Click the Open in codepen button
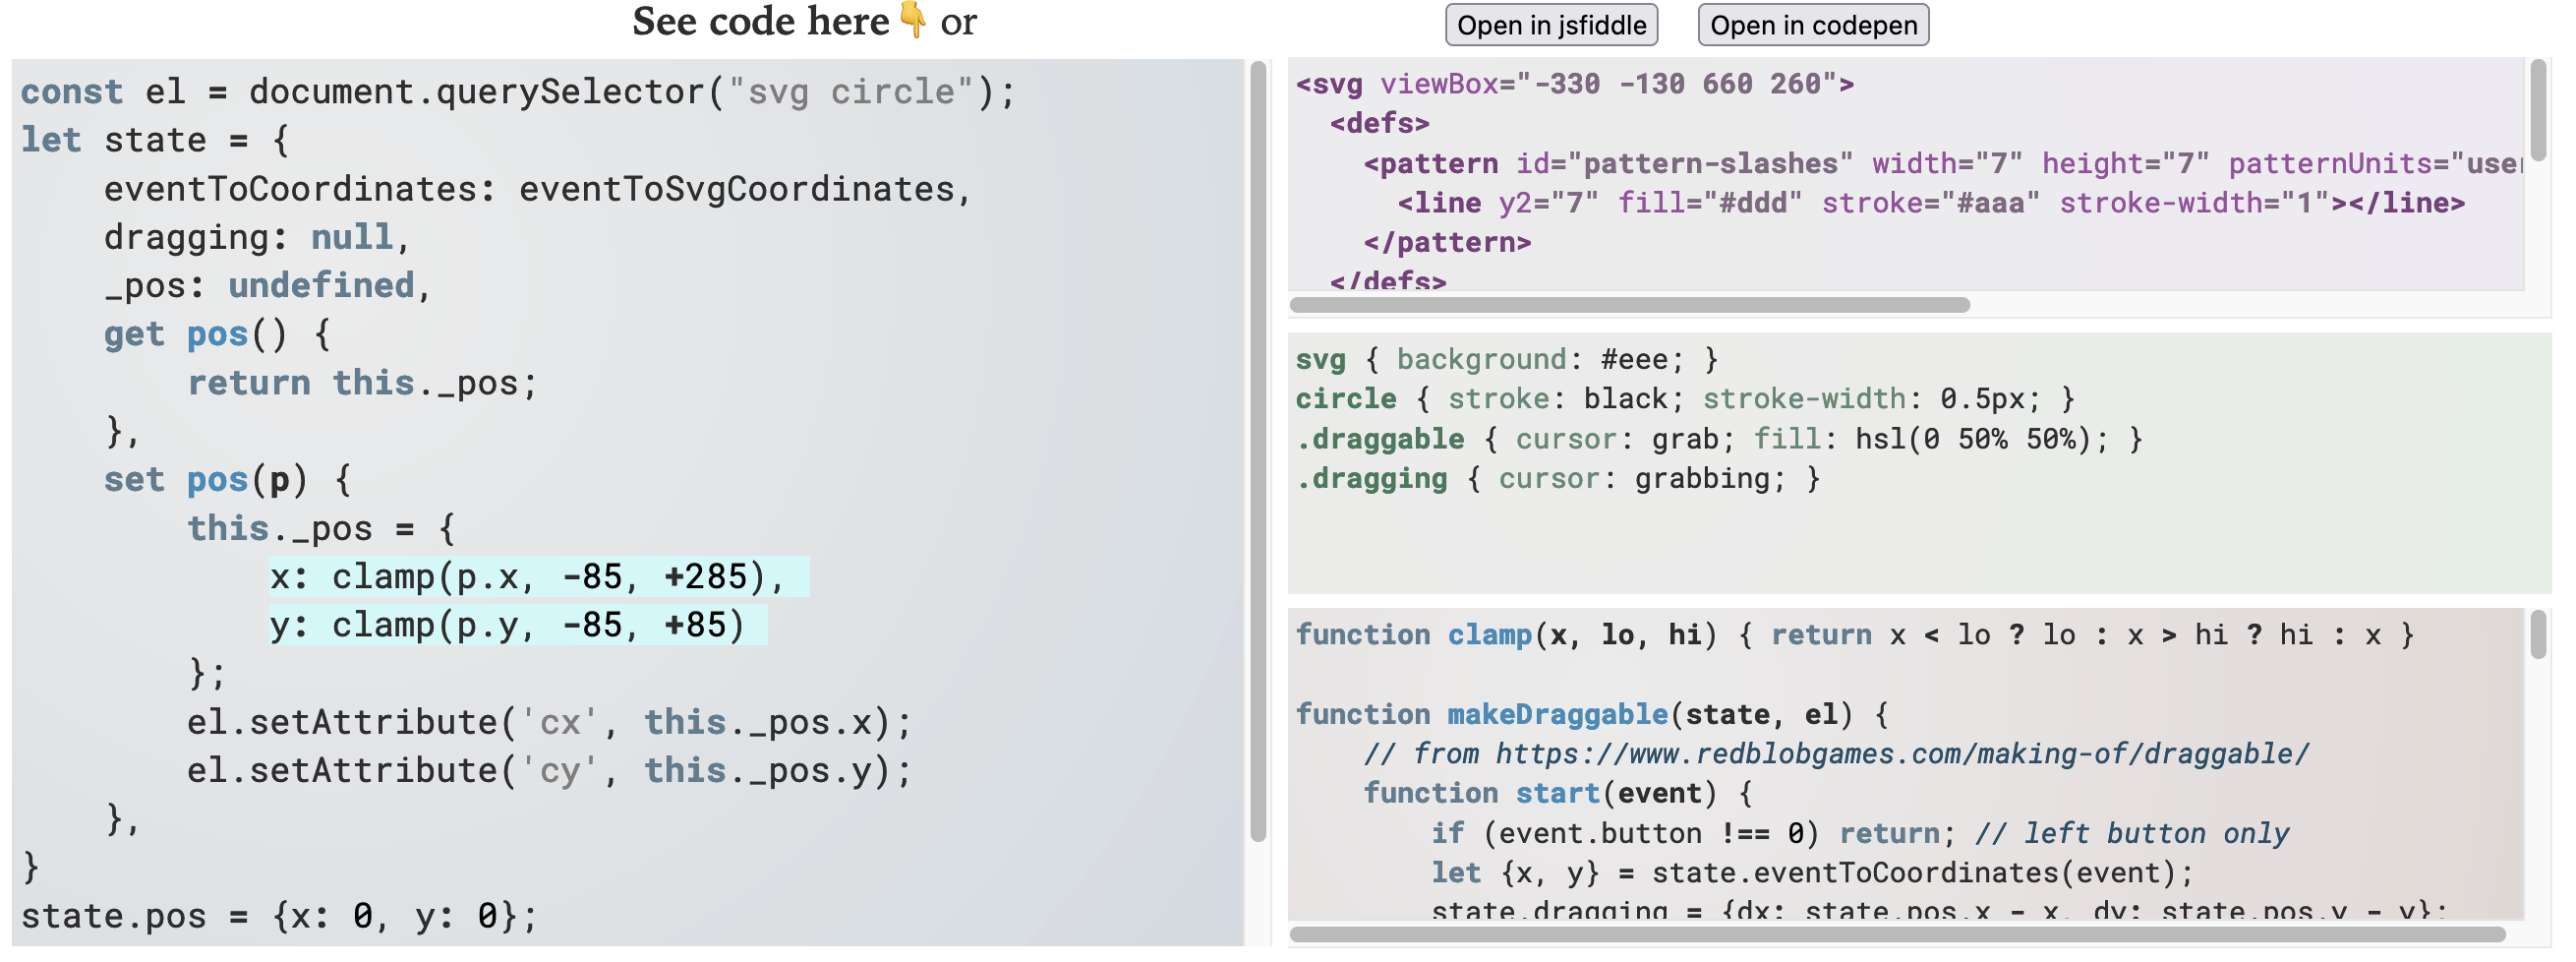Screen dimensions: 2576x962 [1812, 26]
